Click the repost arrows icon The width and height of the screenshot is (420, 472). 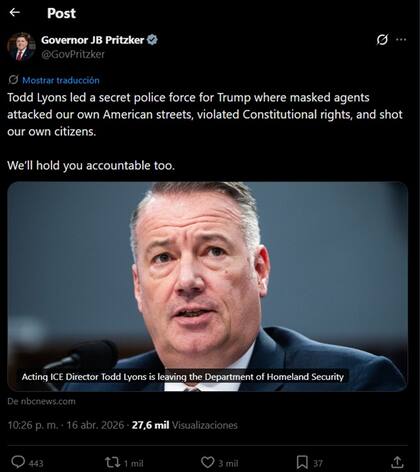[112, 462]
